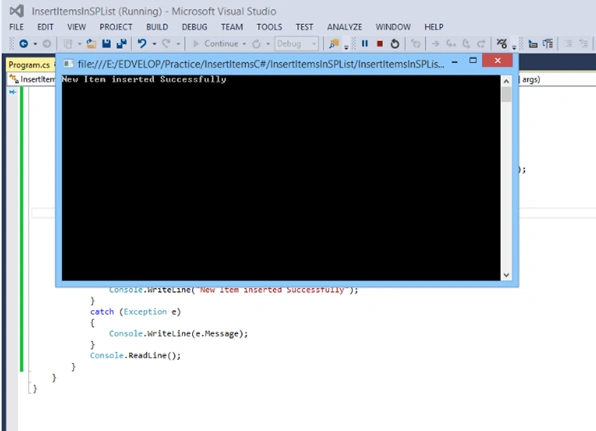Click the Hex display code-map icon

[x=502, y=44]
